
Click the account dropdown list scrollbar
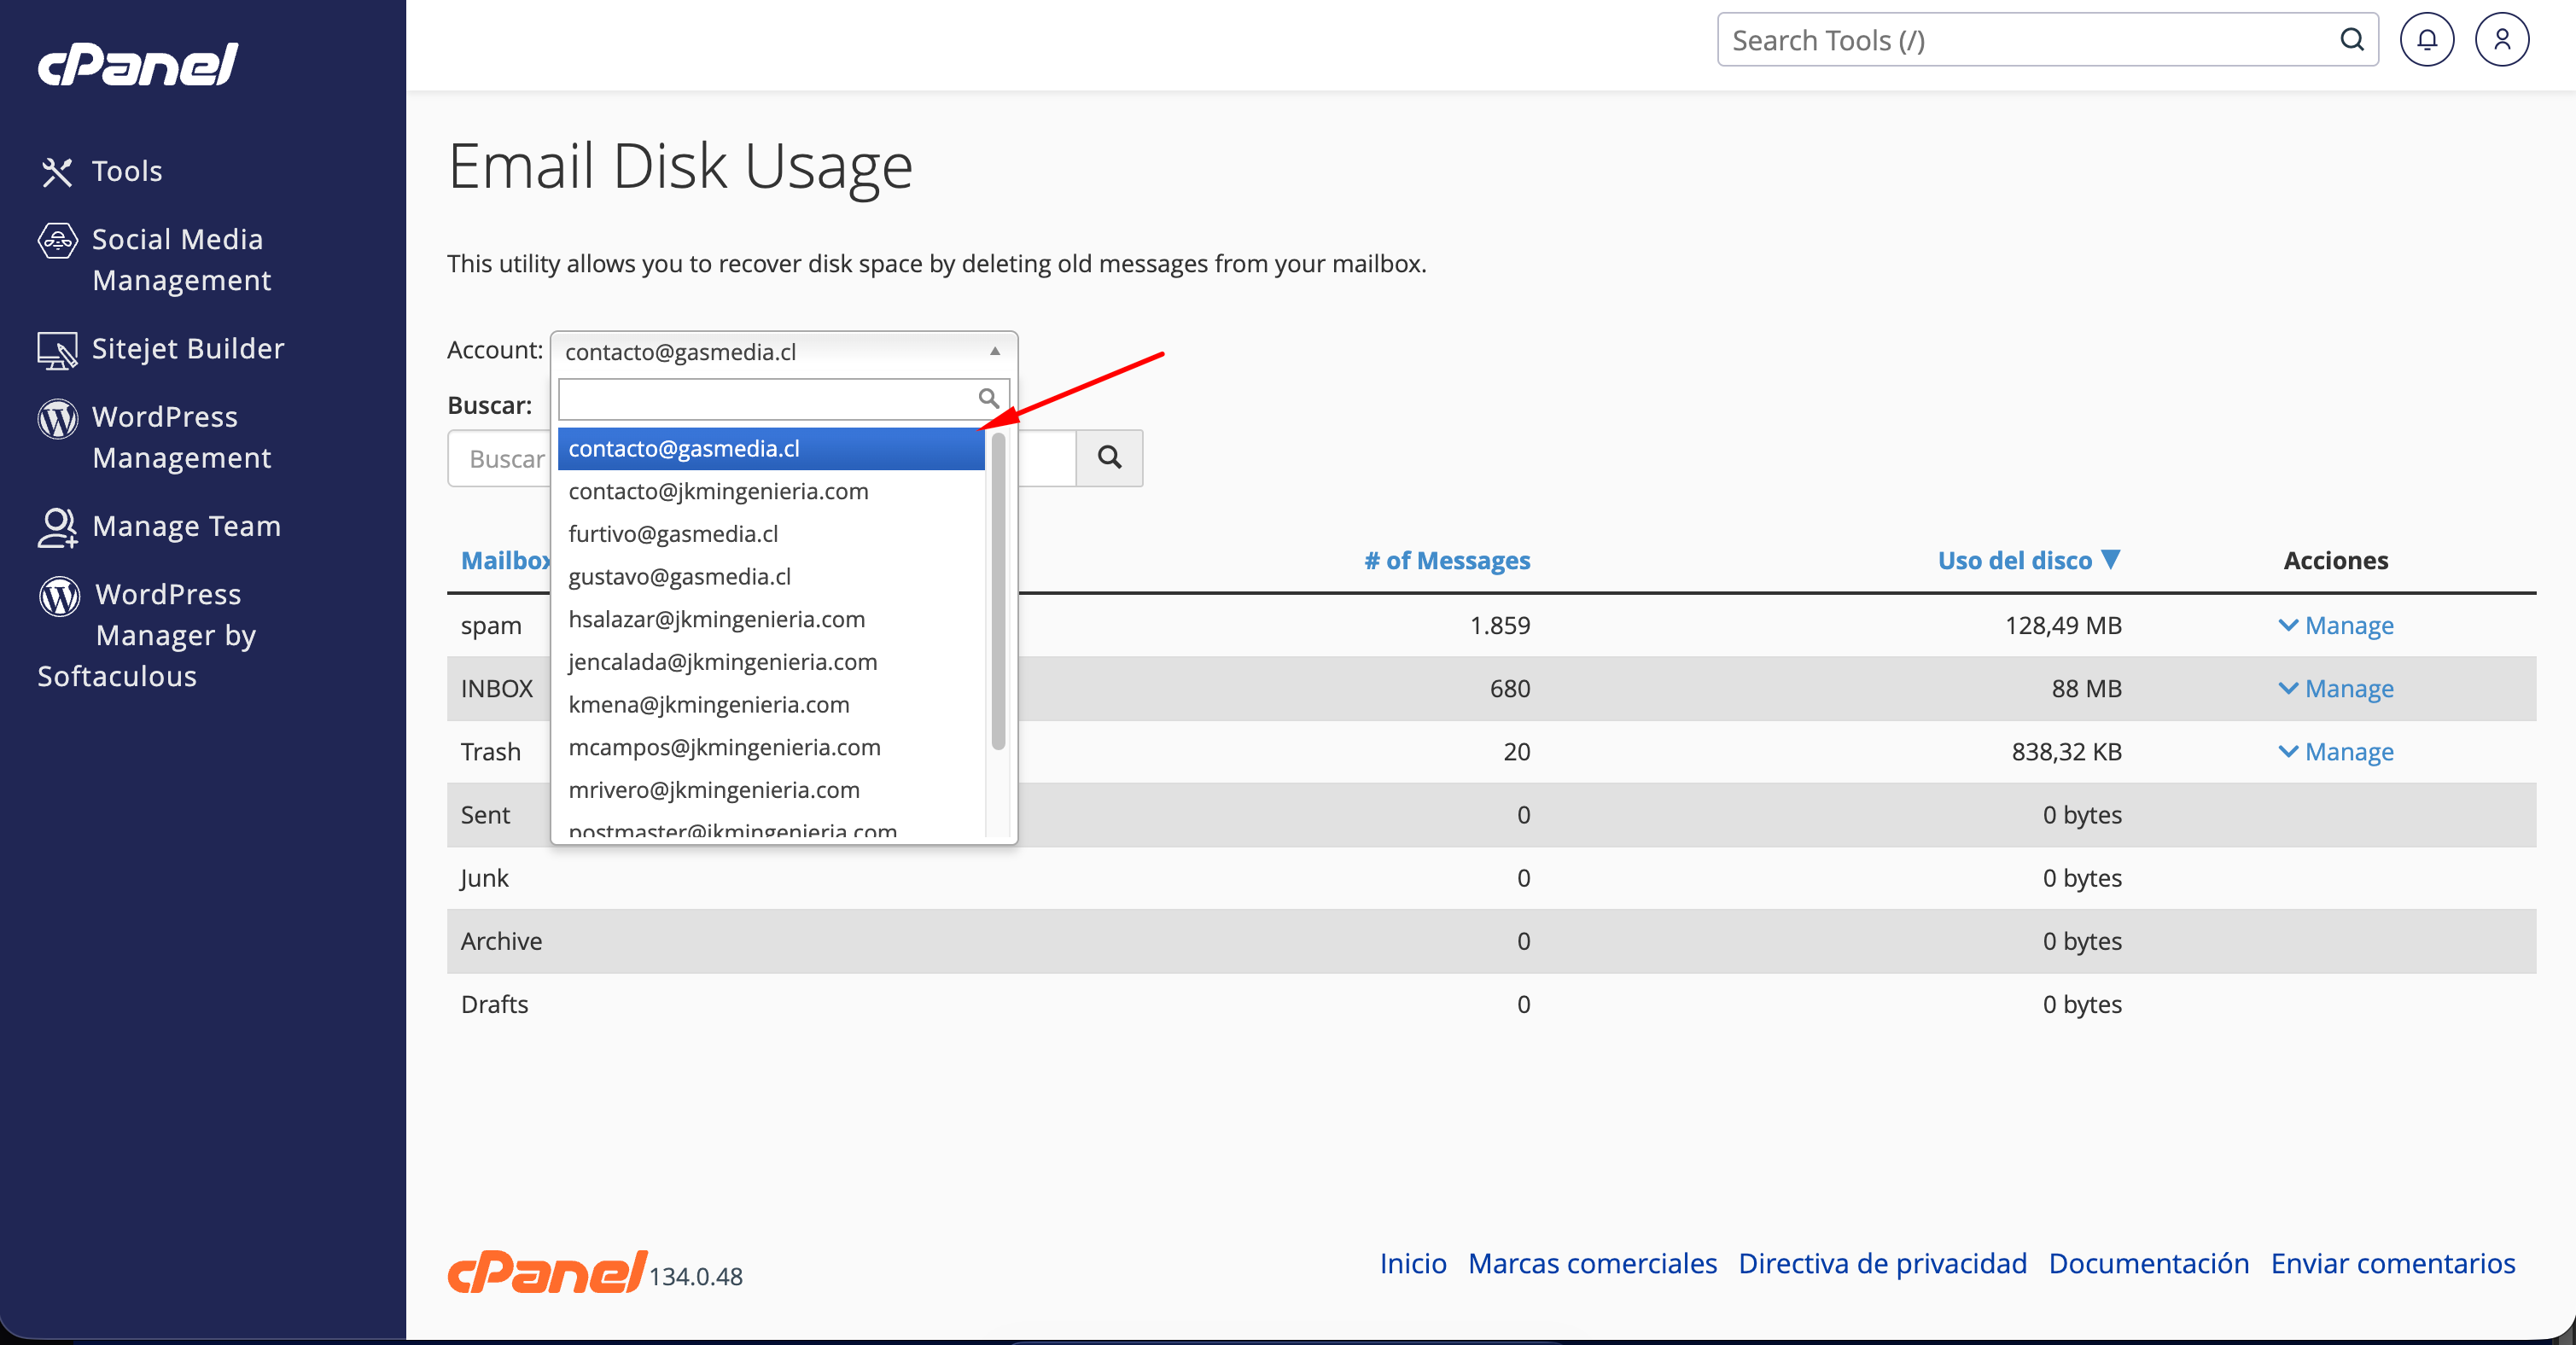pos(998,591)
